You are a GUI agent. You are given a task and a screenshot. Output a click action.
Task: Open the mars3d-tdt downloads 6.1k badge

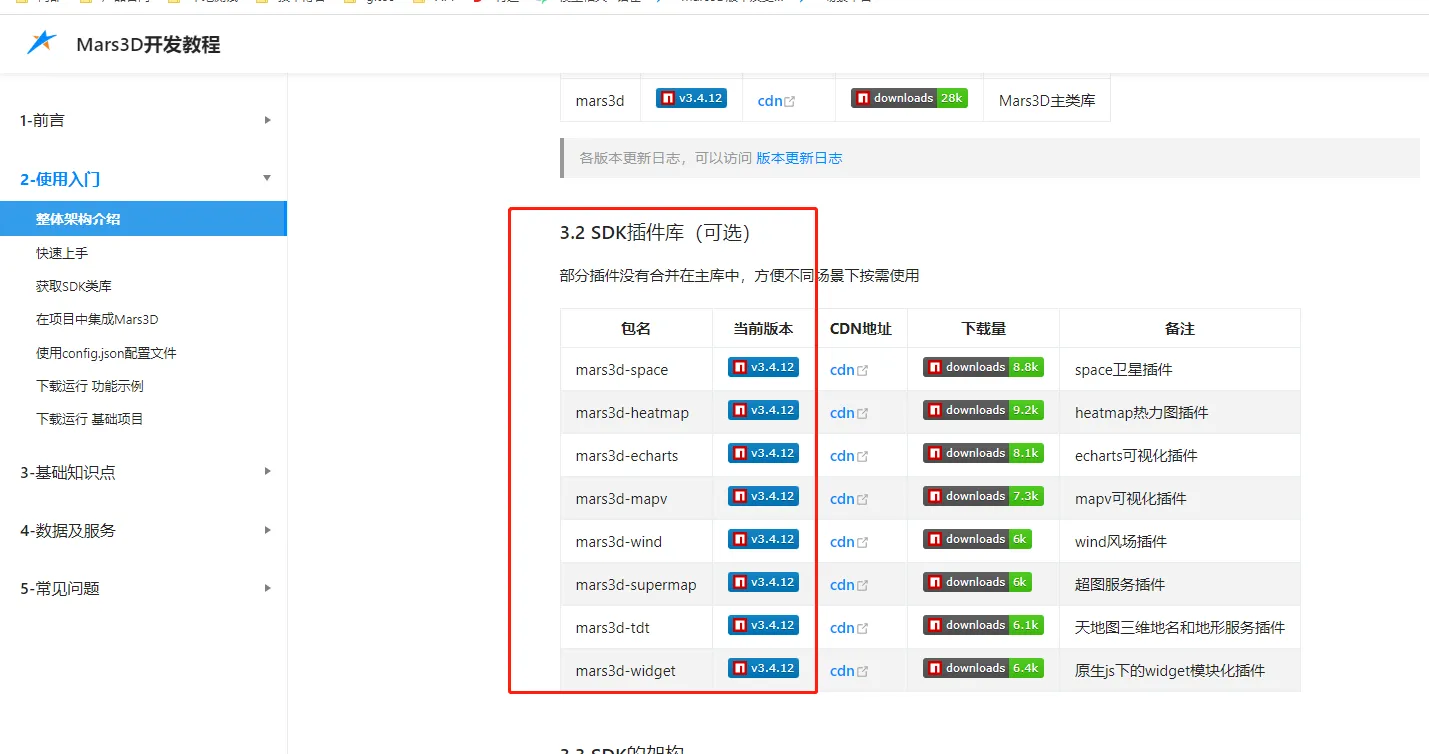(x=983, y=625)
